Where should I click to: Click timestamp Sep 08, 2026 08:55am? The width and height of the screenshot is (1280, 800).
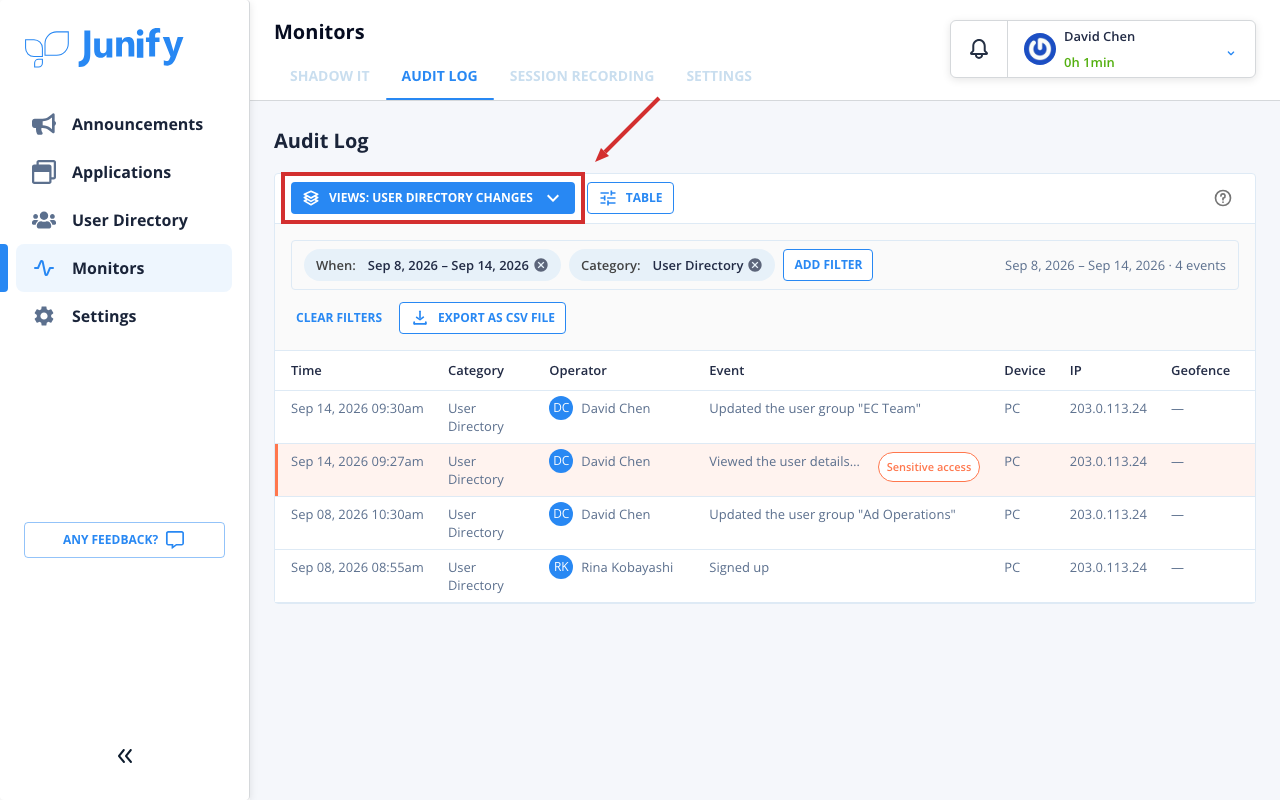tap(357, 567)
